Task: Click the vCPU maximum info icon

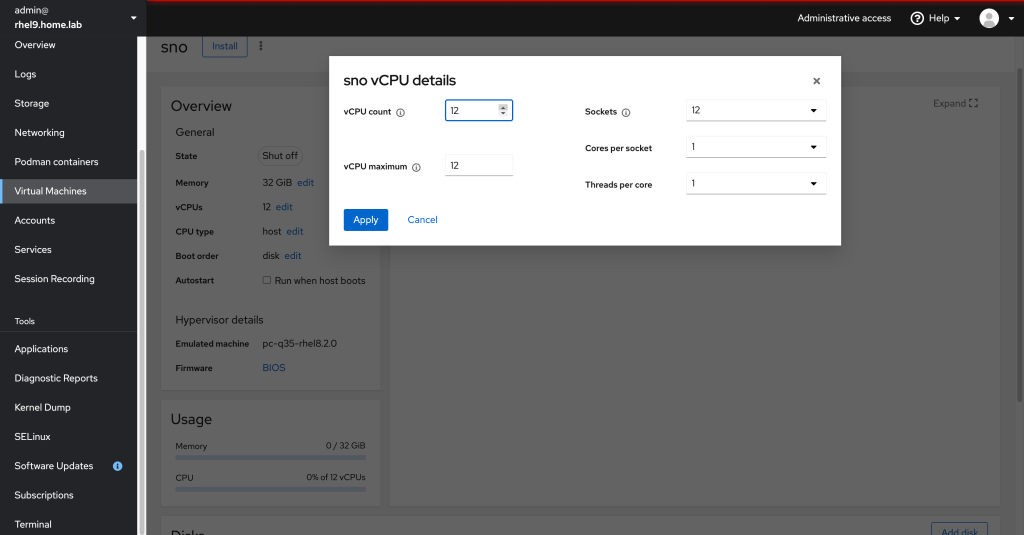Action: pos(416,168)
